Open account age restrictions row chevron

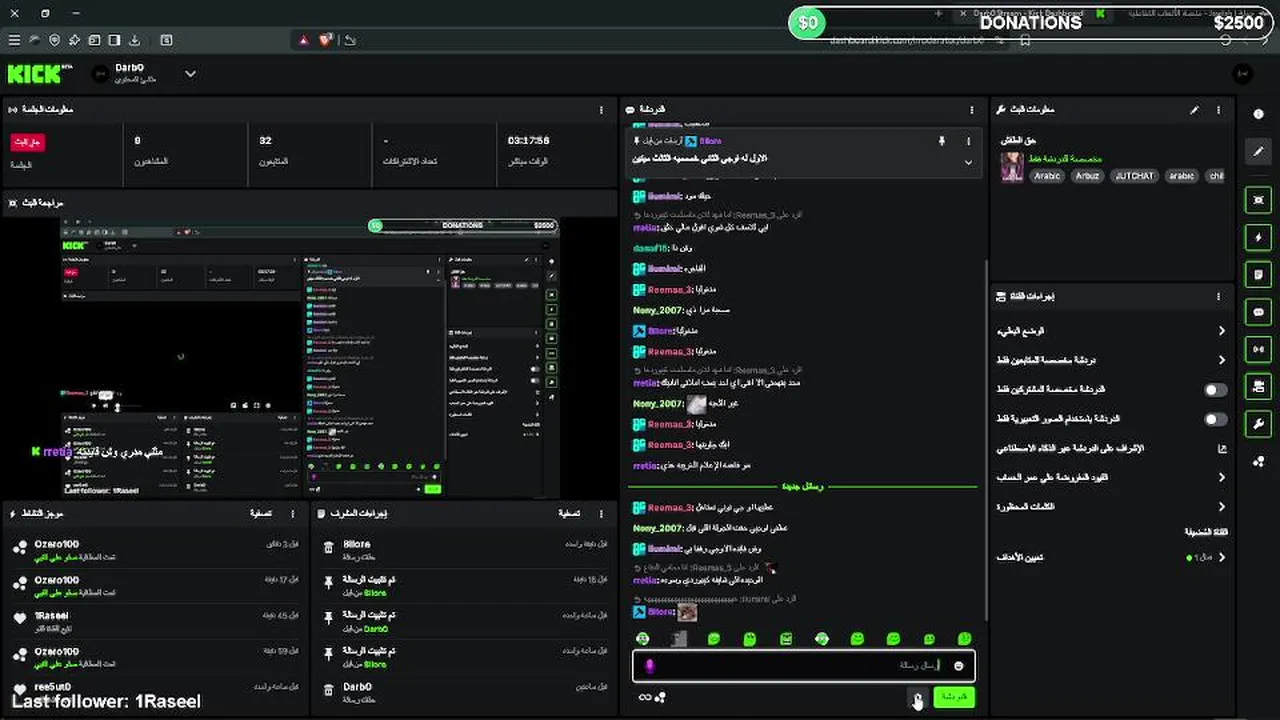(1221, 478)
